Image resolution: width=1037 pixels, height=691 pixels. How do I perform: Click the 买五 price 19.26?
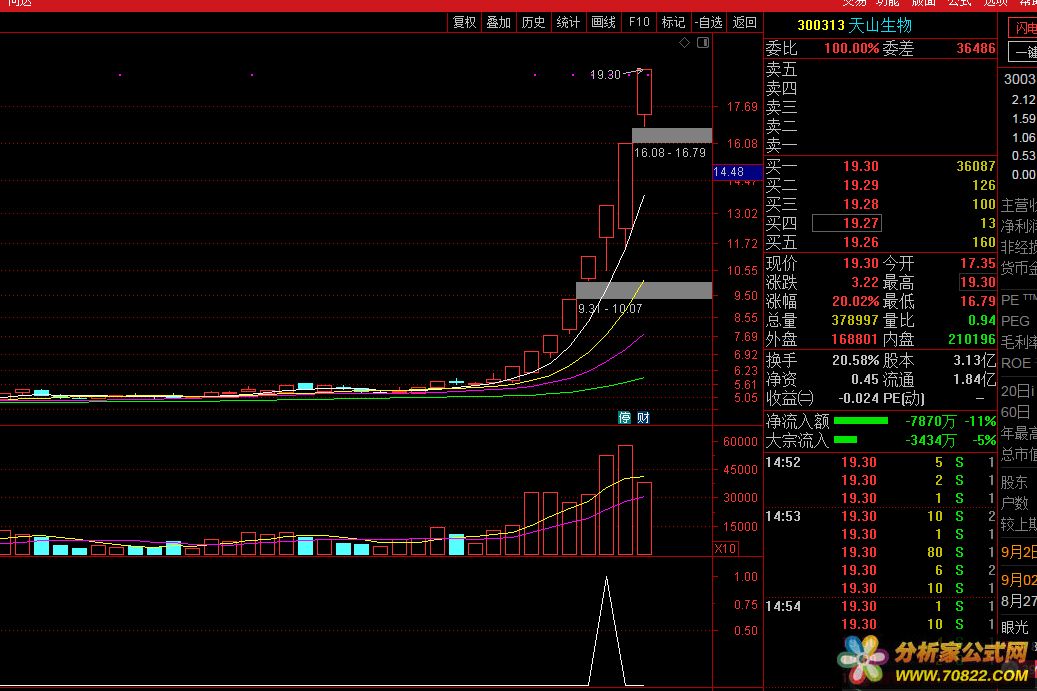(x=860, y=243)
